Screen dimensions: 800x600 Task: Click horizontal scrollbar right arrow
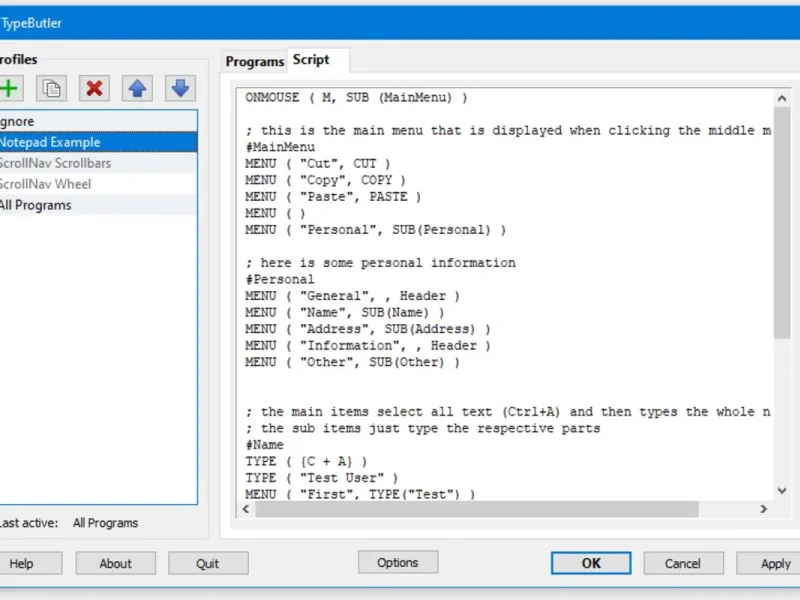coord(763,509)
